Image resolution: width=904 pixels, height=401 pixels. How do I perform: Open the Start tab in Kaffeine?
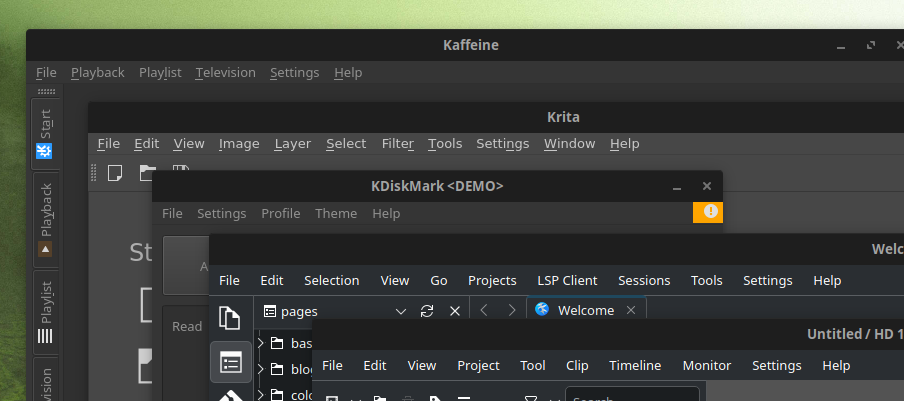click(x=45, y=134)
